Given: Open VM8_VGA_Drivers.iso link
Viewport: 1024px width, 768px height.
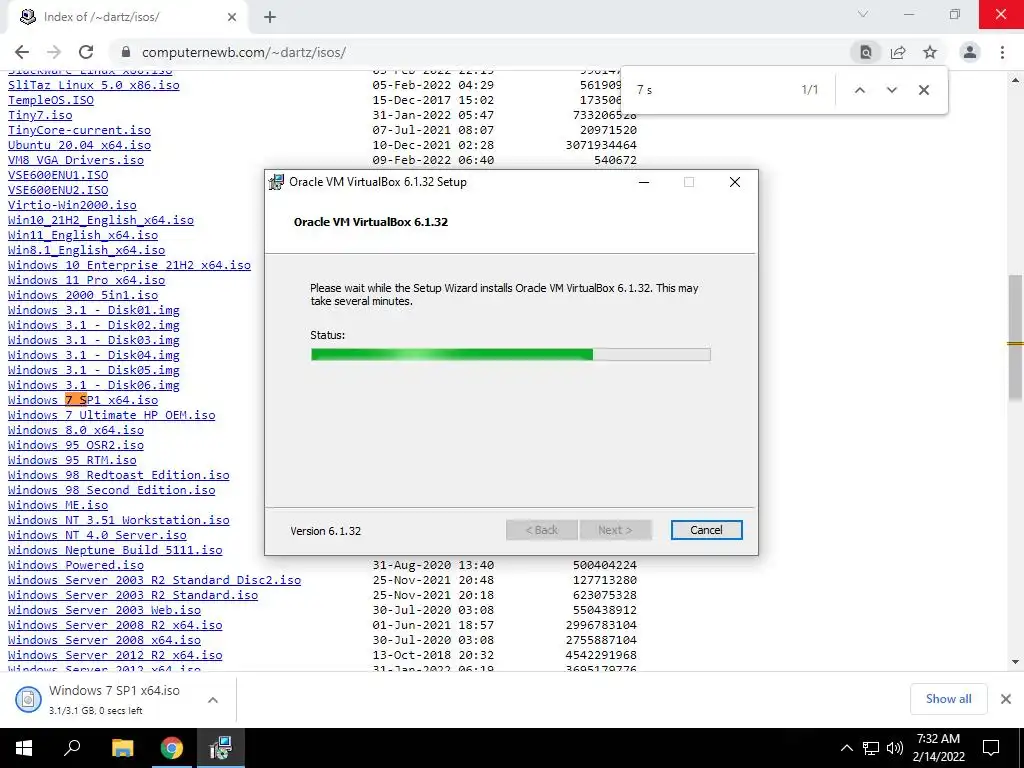Looking at the screenshot, I should [x=76, y=160].
